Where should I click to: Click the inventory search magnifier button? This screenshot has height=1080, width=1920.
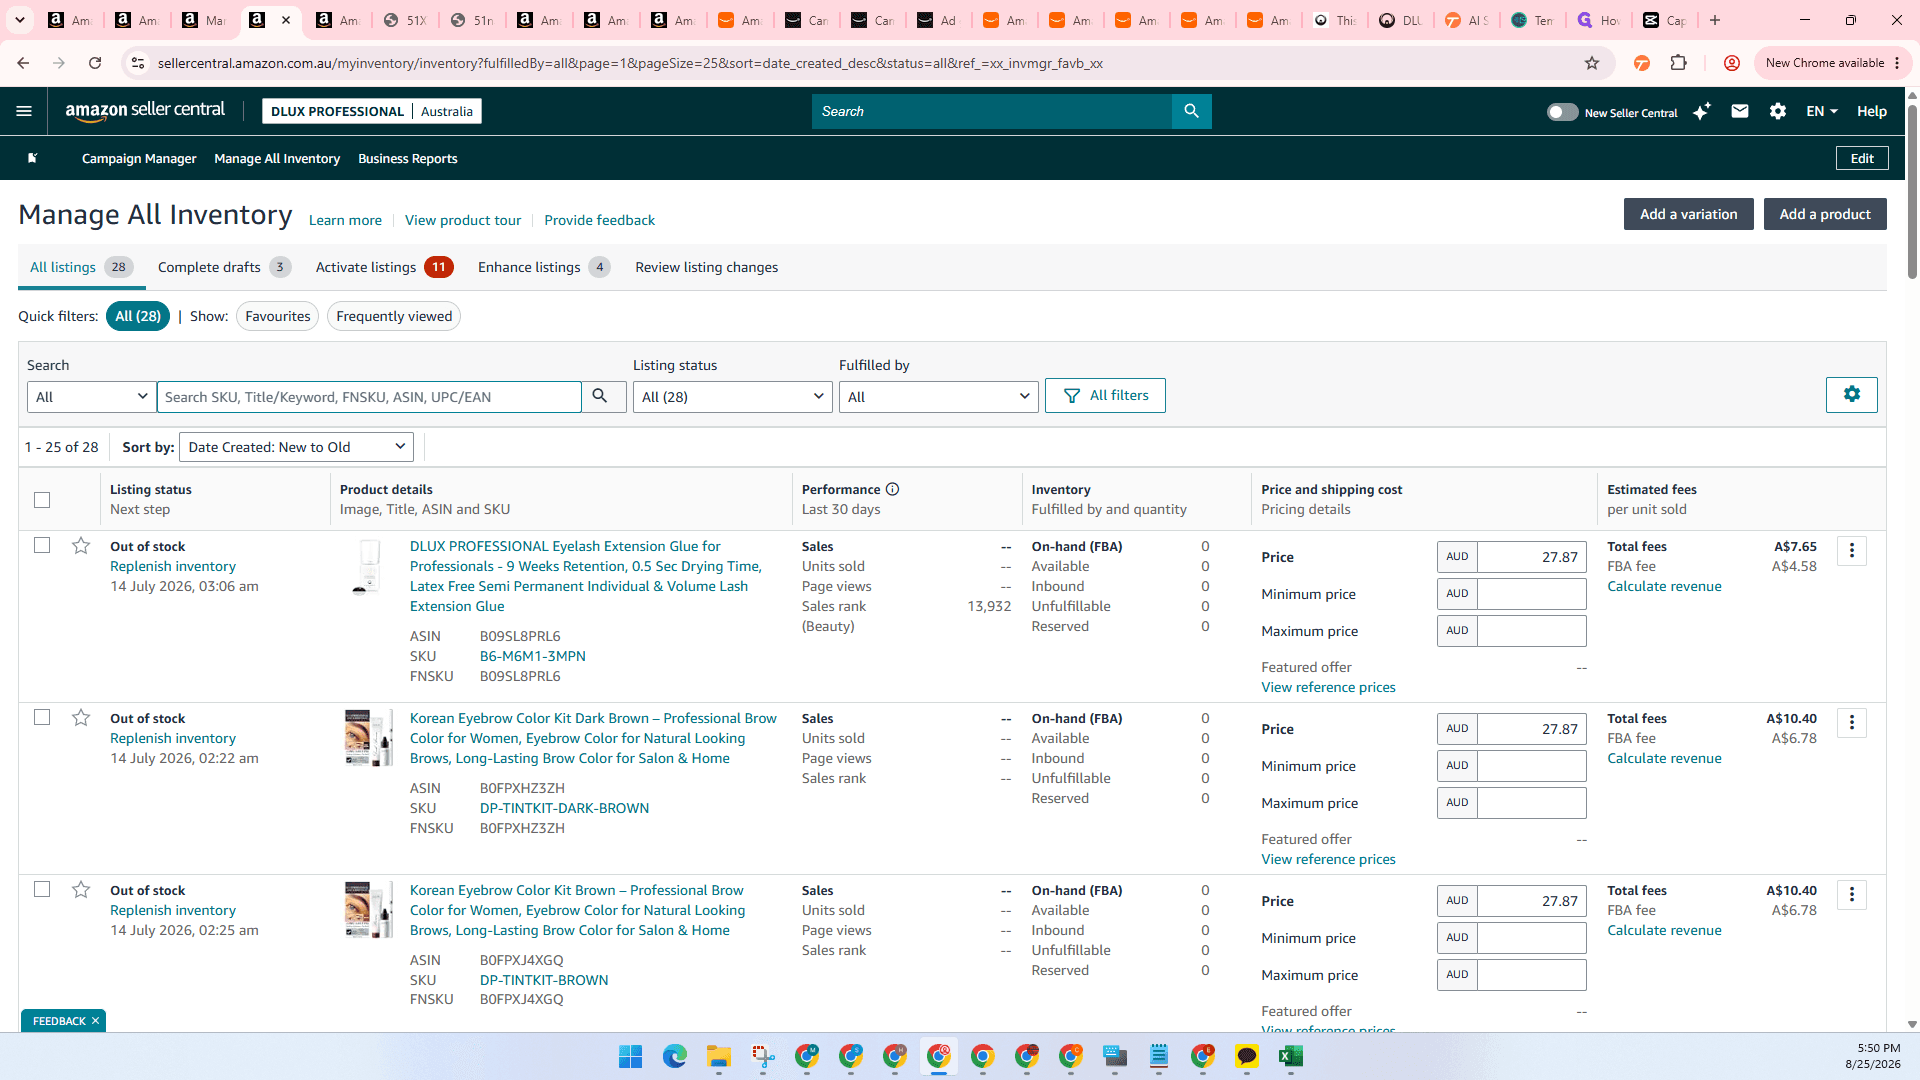tap(603, 396)
